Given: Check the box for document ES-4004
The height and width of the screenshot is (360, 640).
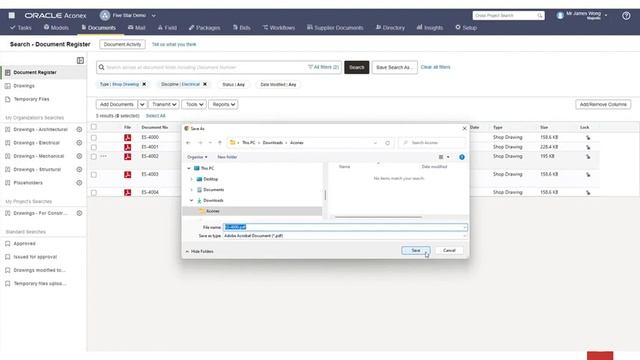Looking at the screenshot, I should click(94, 192).
